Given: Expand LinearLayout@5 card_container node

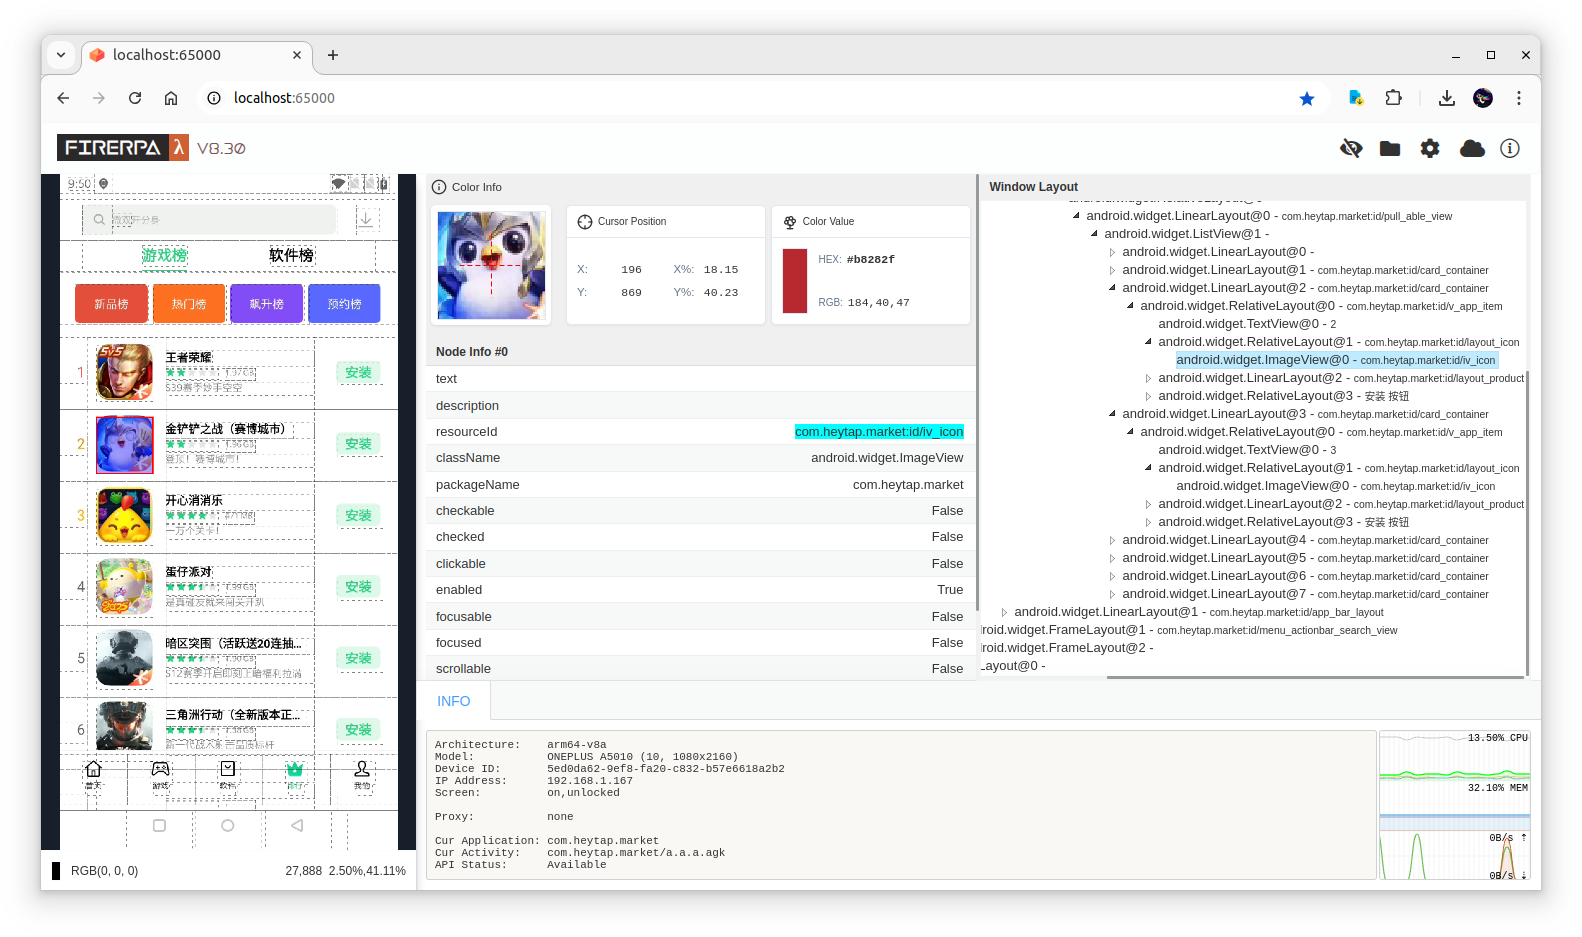Looking at the screenshot, I should 1112,558.
